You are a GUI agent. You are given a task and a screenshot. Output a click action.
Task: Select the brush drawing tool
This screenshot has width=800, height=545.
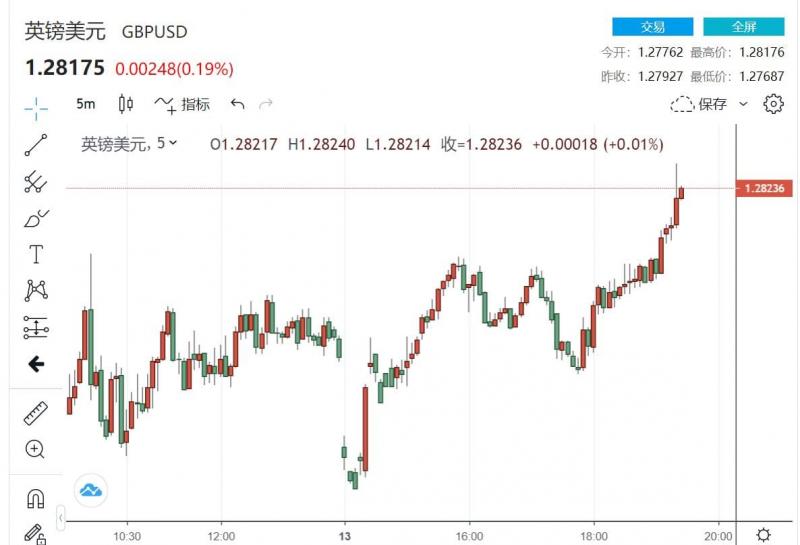(x=36, y=217)
